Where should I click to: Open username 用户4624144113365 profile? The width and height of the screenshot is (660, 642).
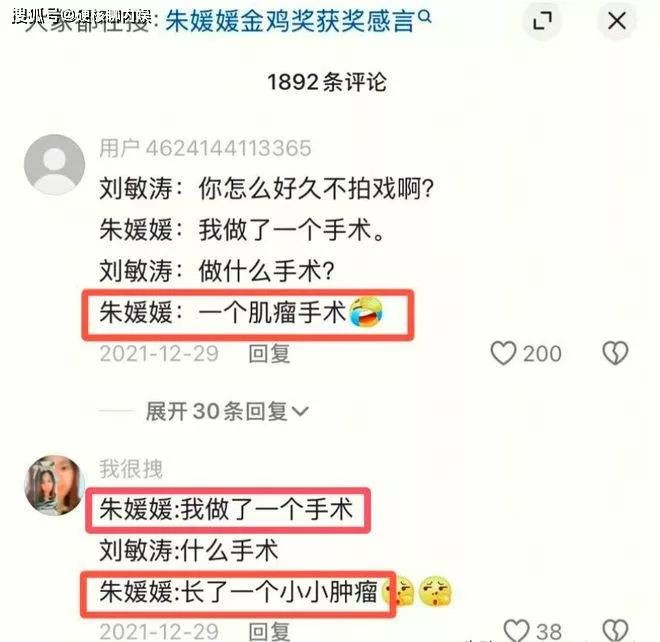coord(205,148)
